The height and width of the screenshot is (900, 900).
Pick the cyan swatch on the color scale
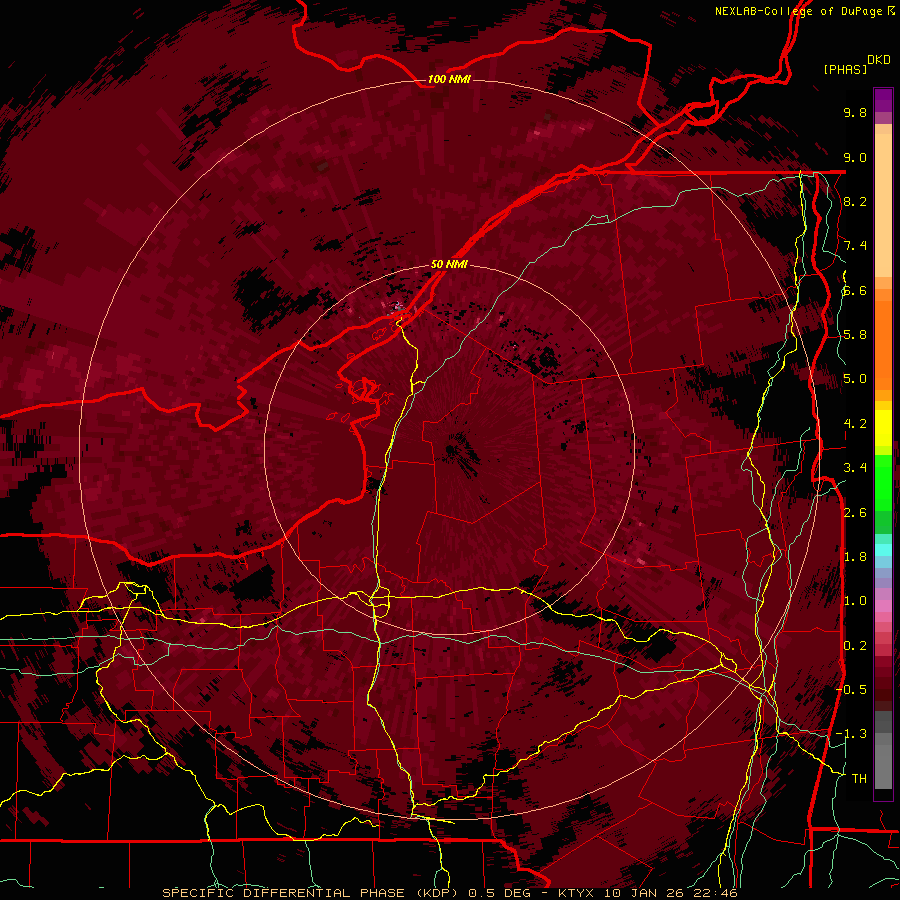[x=883, y=550]
